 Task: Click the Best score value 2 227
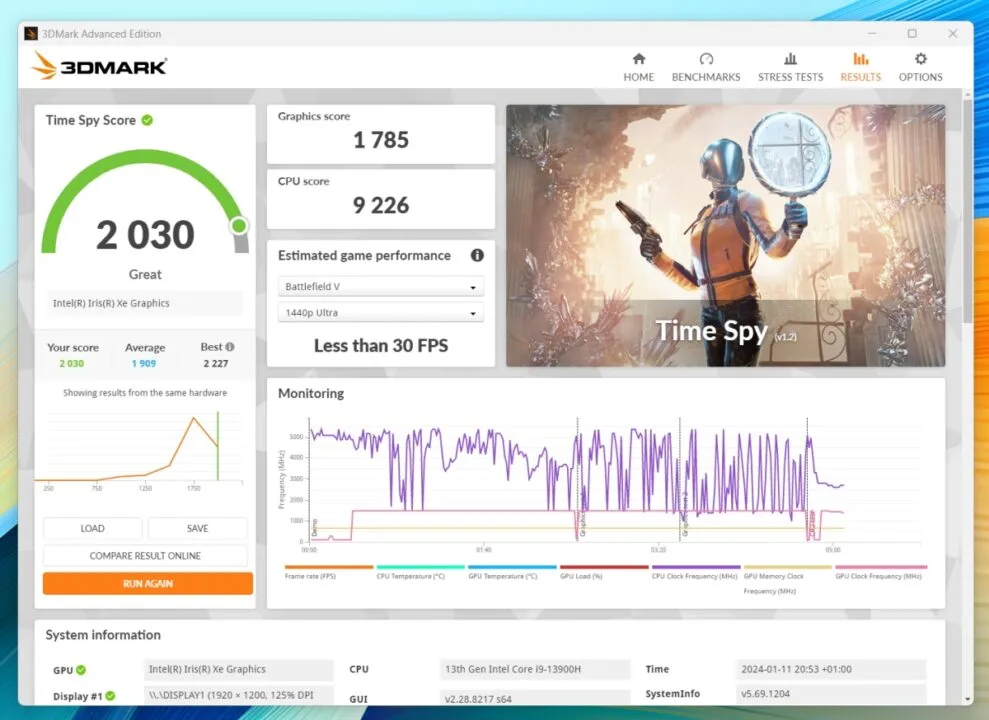[216, 363]
